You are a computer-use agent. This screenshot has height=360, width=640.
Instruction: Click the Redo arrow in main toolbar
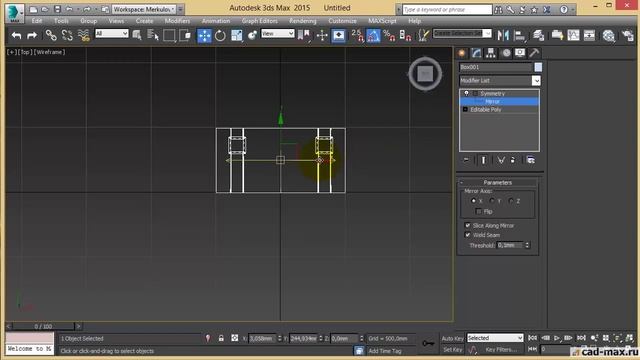(32, 36)
